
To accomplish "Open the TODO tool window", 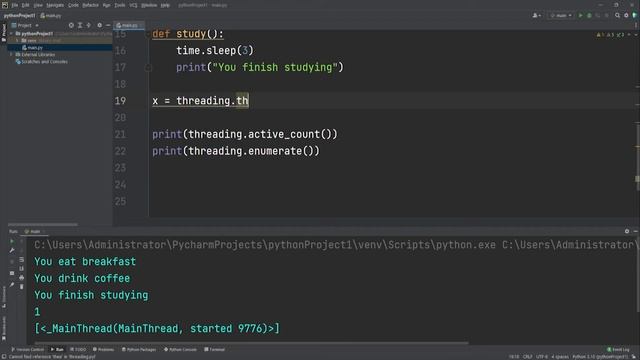I will coord(78,349).
